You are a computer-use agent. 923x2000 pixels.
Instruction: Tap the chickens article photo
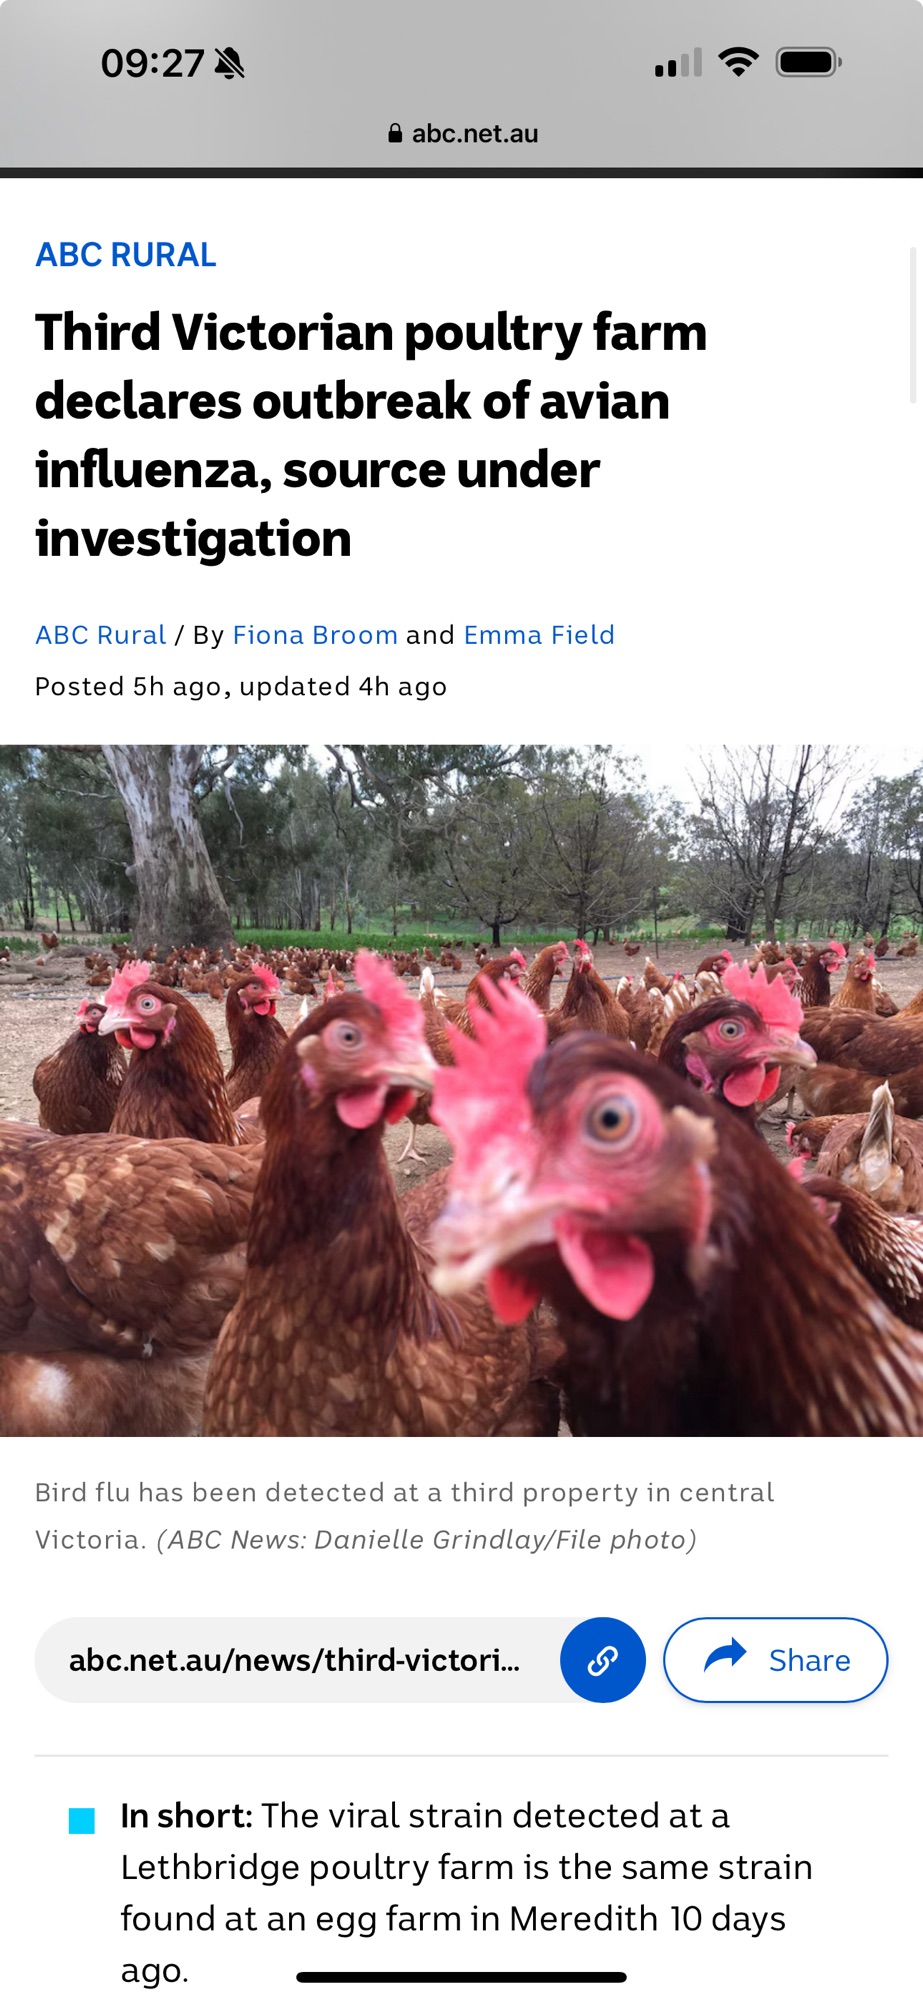461,1090
